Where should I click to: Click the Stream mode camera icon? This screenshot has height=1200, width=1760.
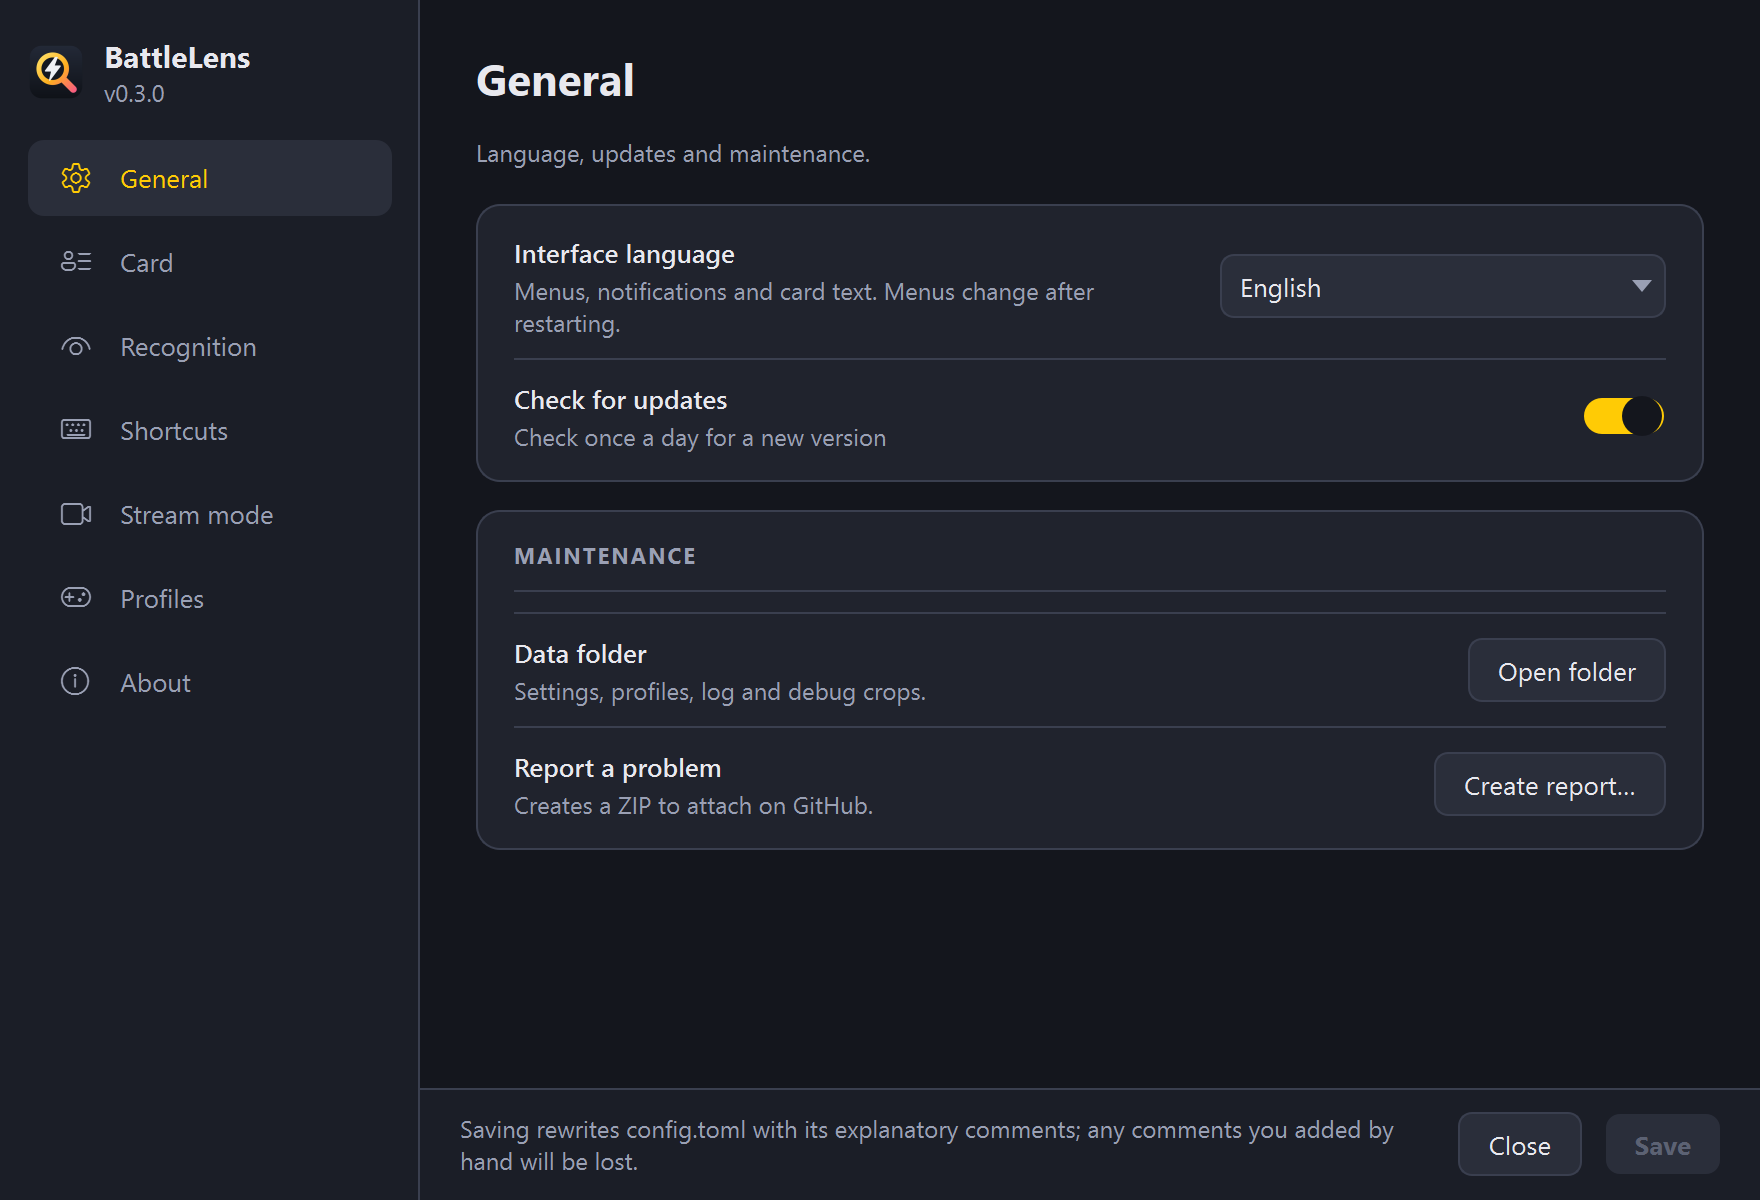click(x=76, y=514)
